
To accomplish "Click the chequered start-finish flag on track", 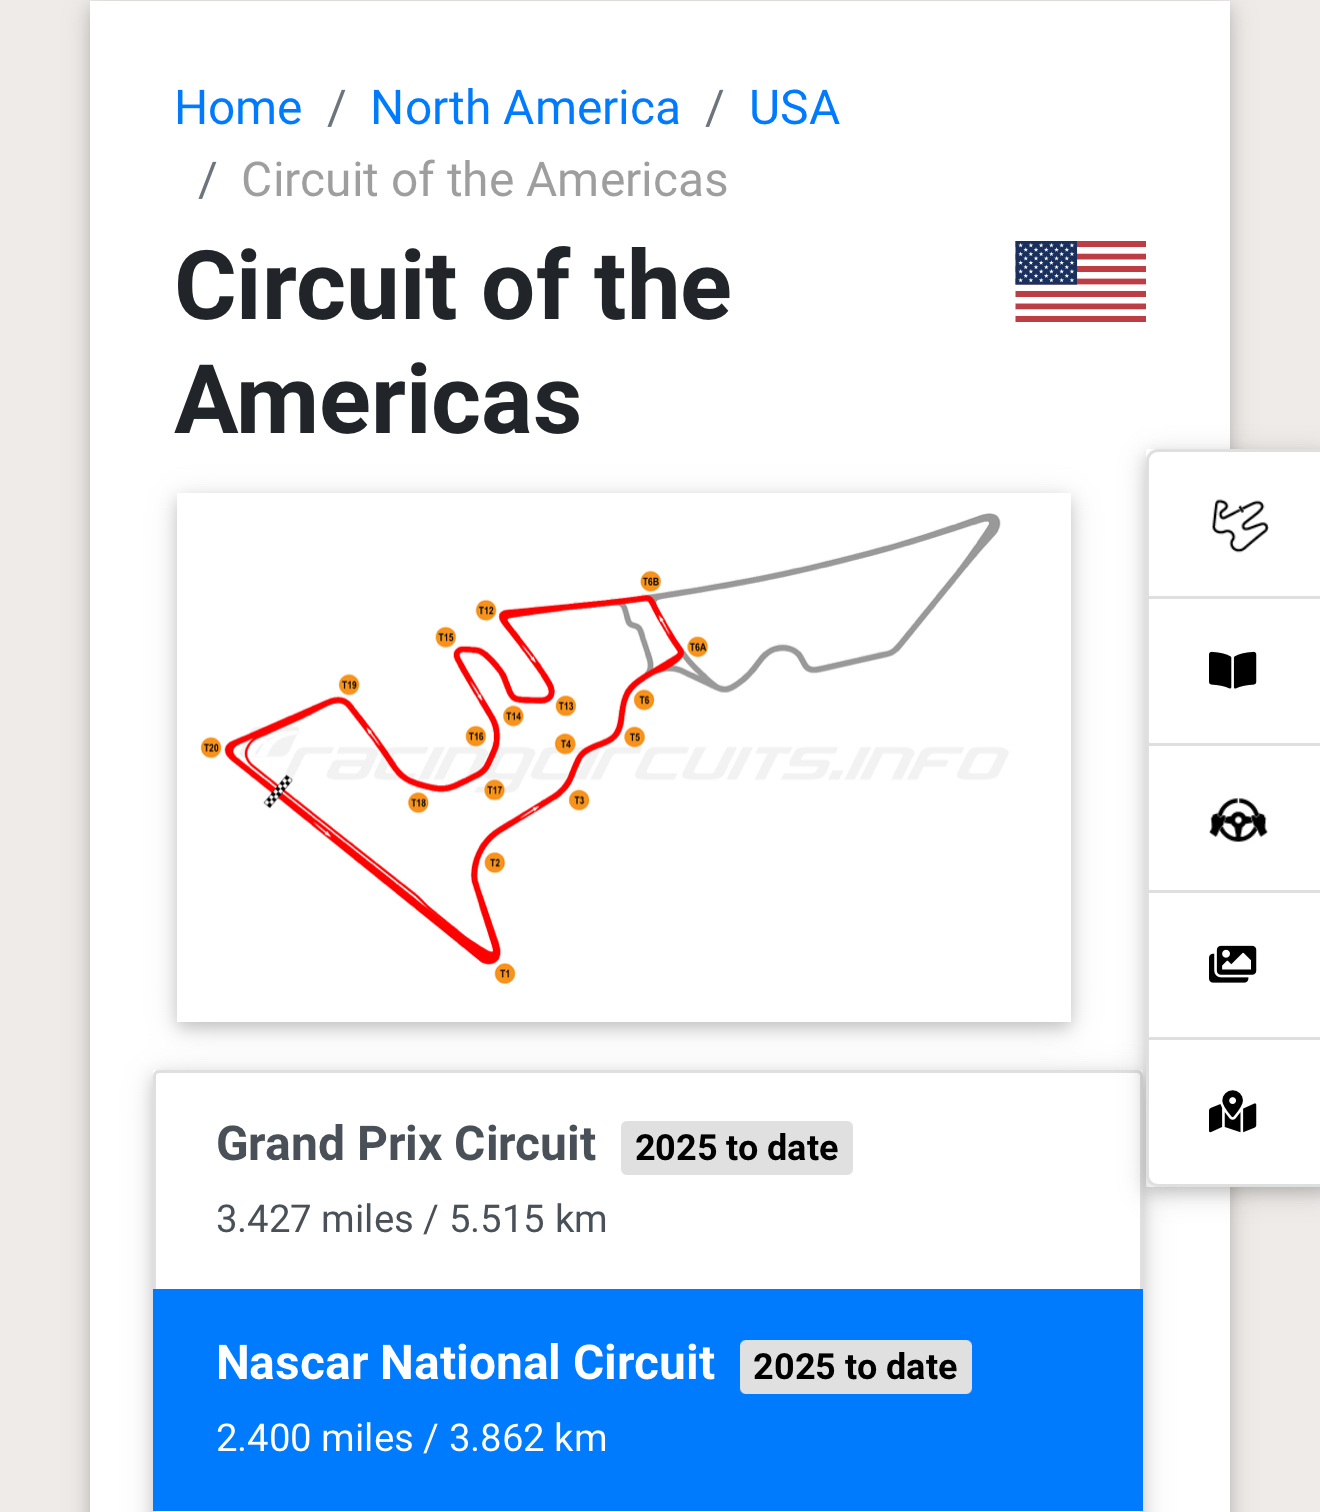I will tap(278, 791).
